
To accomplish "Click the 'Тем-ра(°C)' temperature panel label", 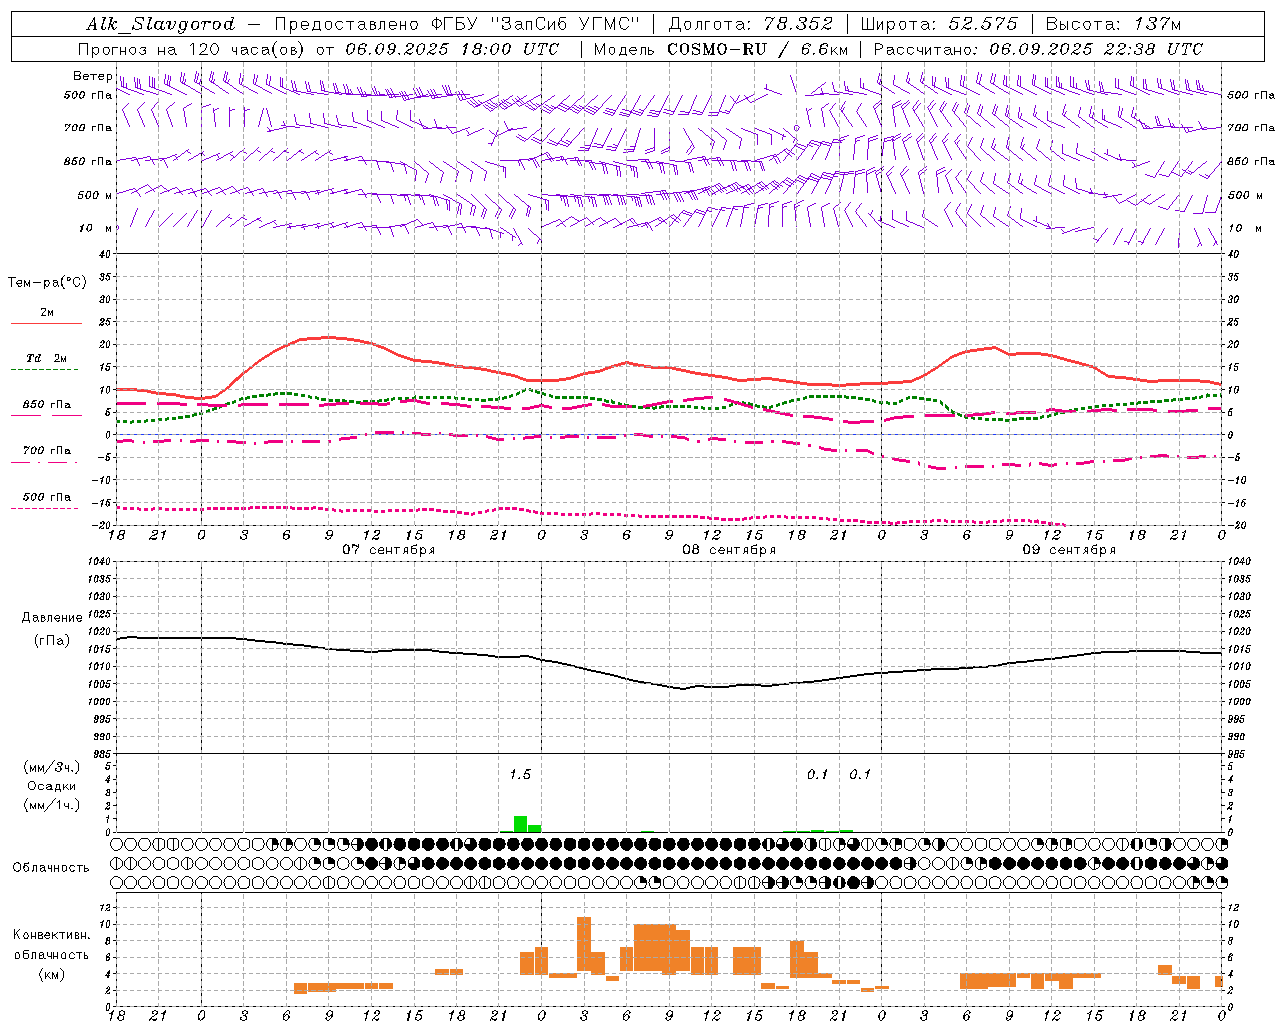I will pos(47,283).
